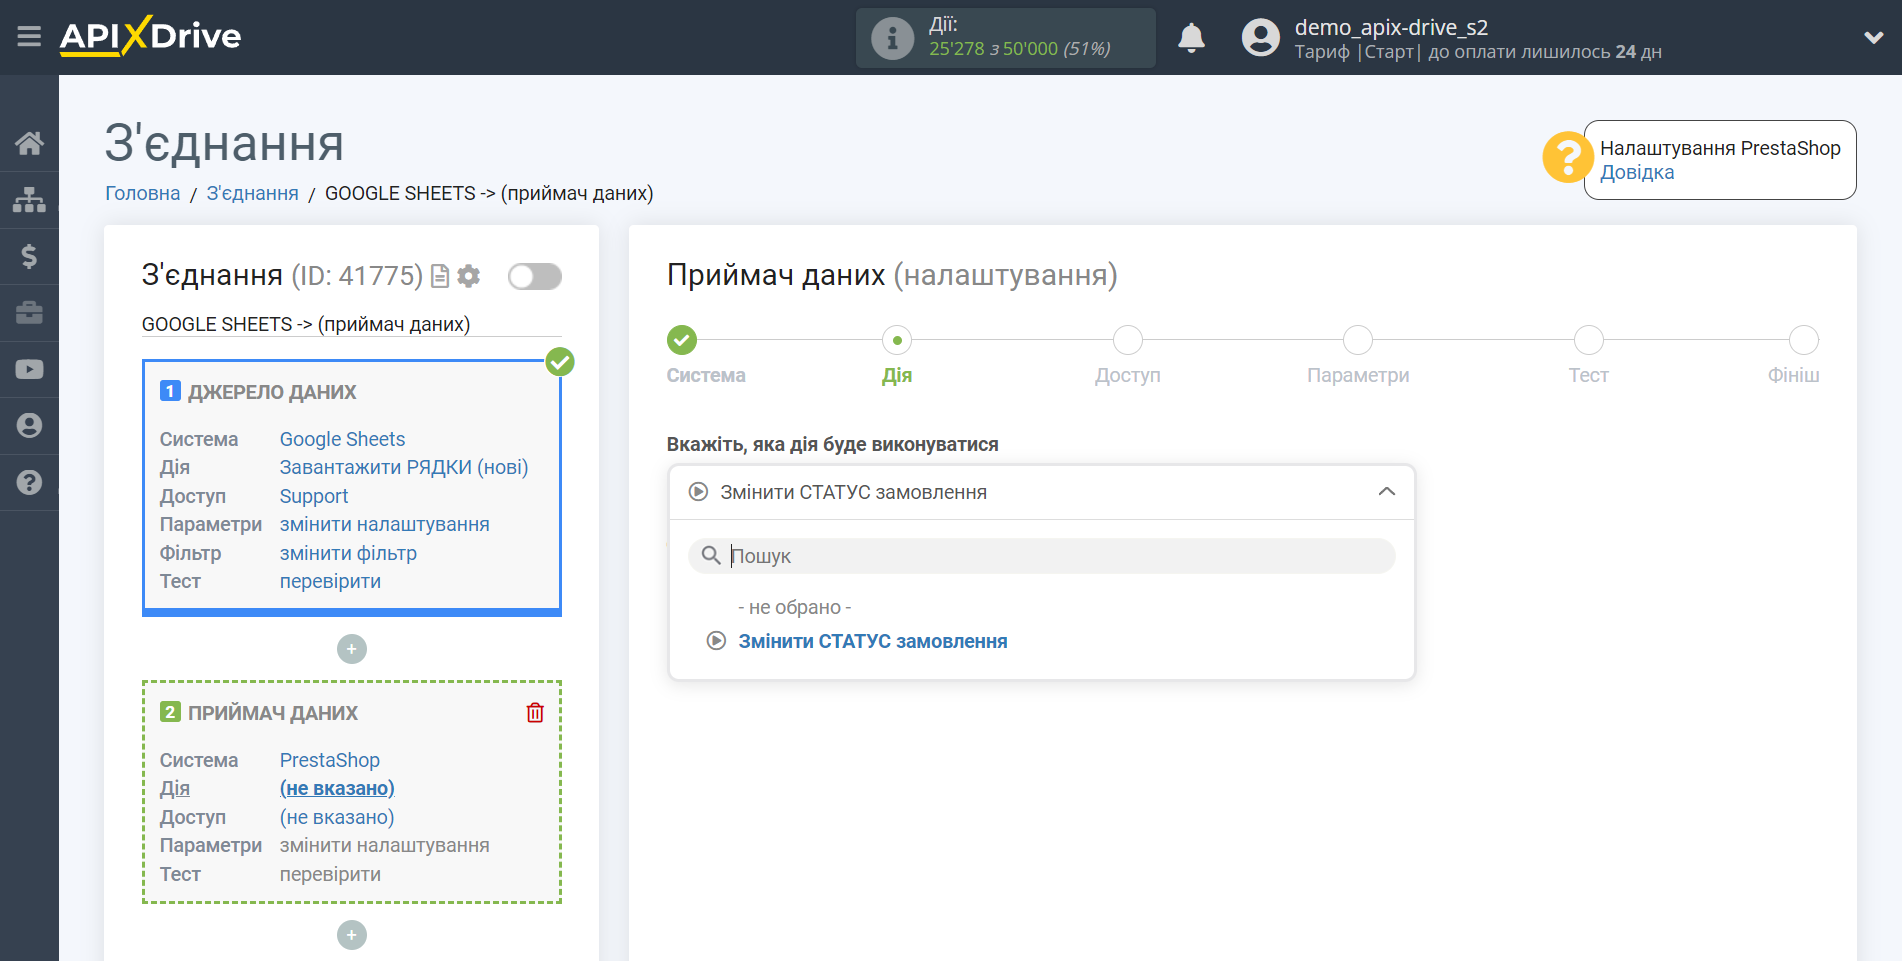The height and width of the screenshot is (961, 1902).
Task: Choose Змінити СТАТУС замовлення option
Action: 872,641
